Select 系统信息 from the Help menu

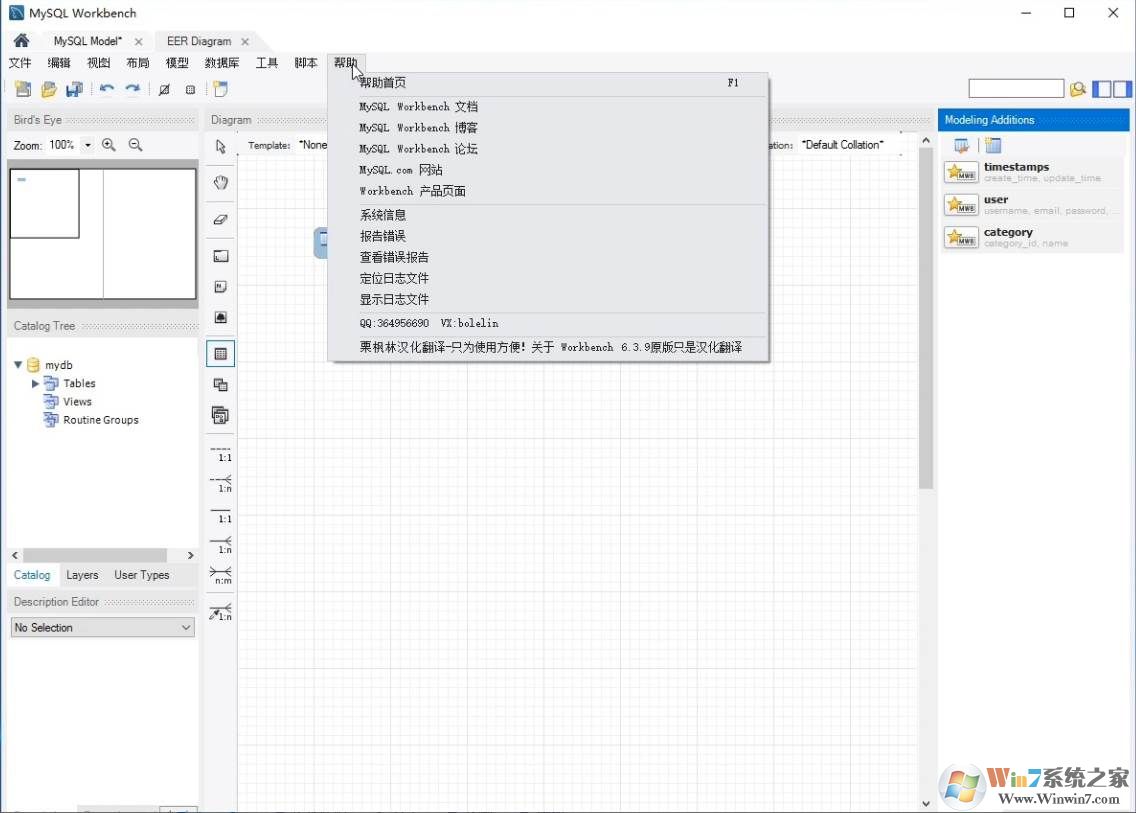(383, 214)
